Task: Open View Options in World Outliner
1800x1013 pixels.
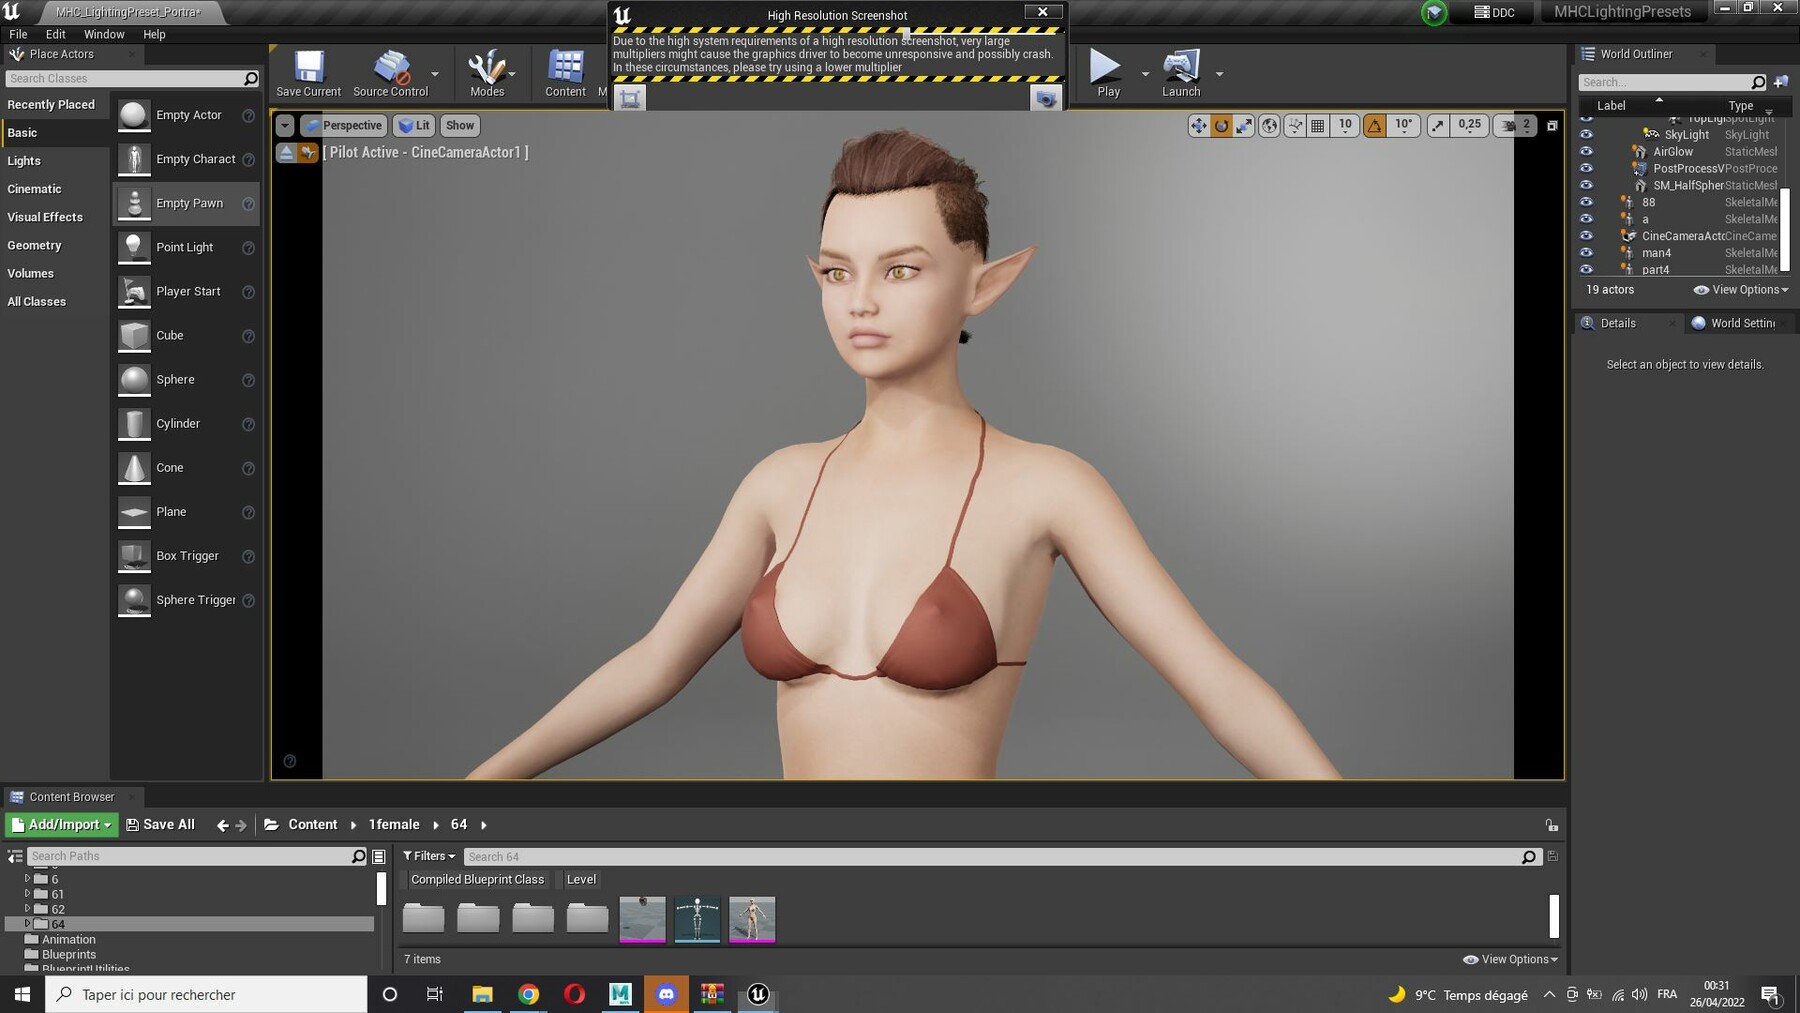Action: tap(1741, 290)
